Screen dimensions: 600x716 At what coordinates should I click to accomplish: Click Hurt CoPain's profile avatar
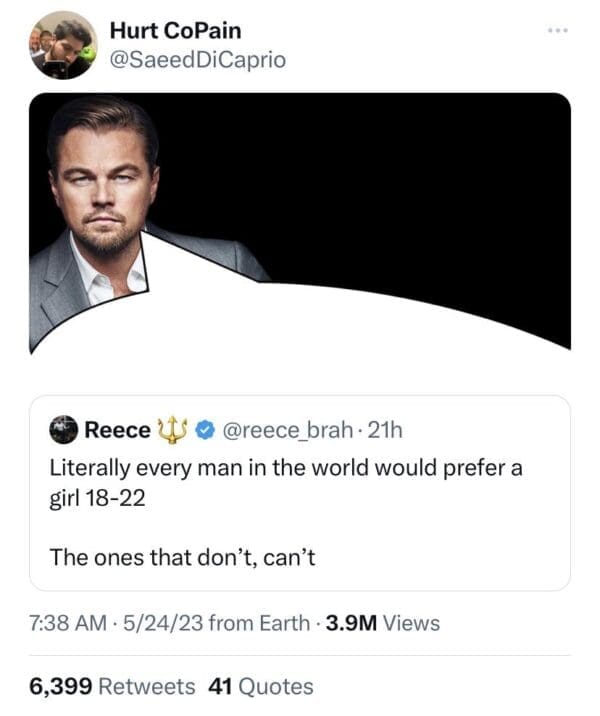pos(62,45)
